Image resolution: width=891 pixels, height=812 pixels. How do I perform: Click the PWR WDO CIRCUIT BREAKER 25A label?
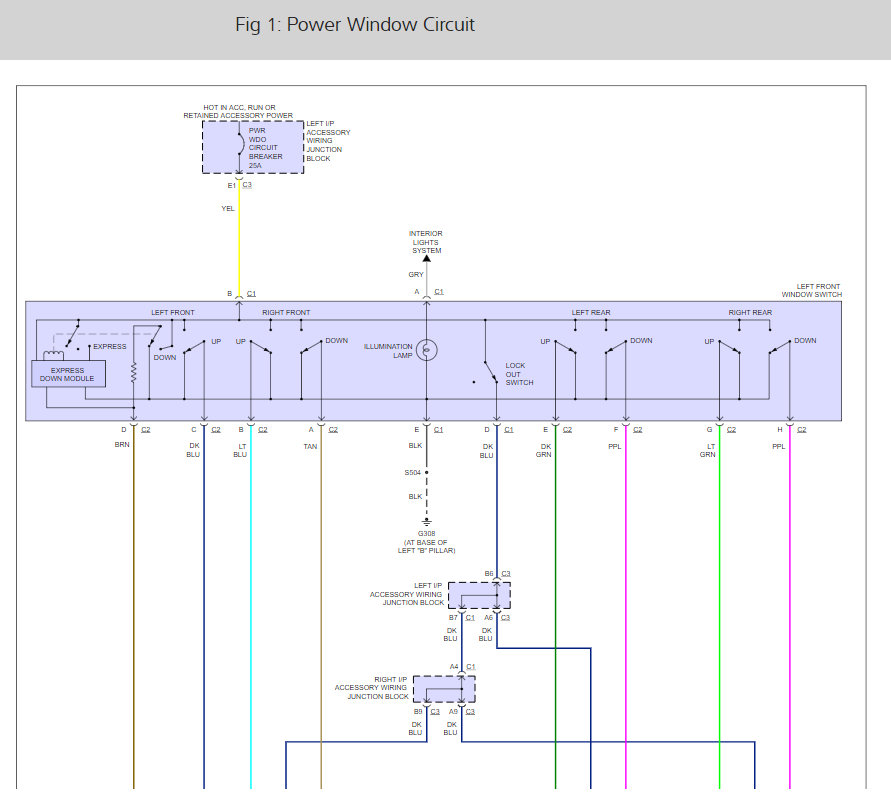coord(265,148)
